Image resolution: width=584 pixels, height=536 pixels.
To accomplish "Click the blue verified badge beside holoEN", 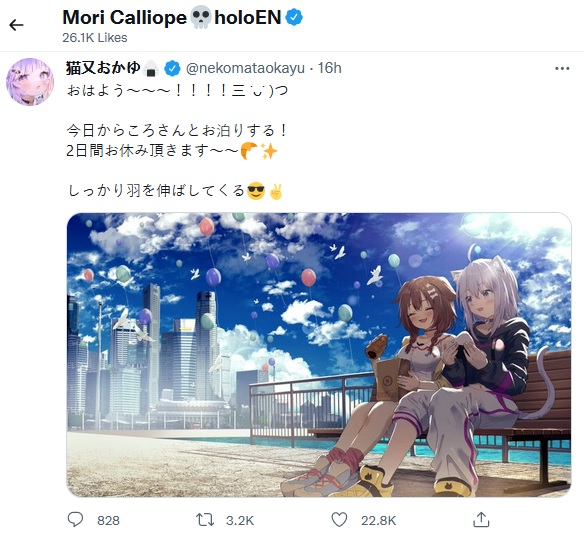I will click(294, 18).
